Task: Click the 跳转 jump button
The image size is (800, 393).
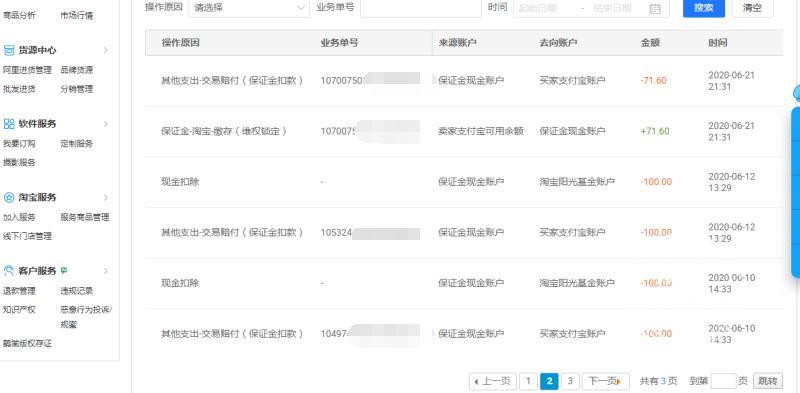Action: 767,381
